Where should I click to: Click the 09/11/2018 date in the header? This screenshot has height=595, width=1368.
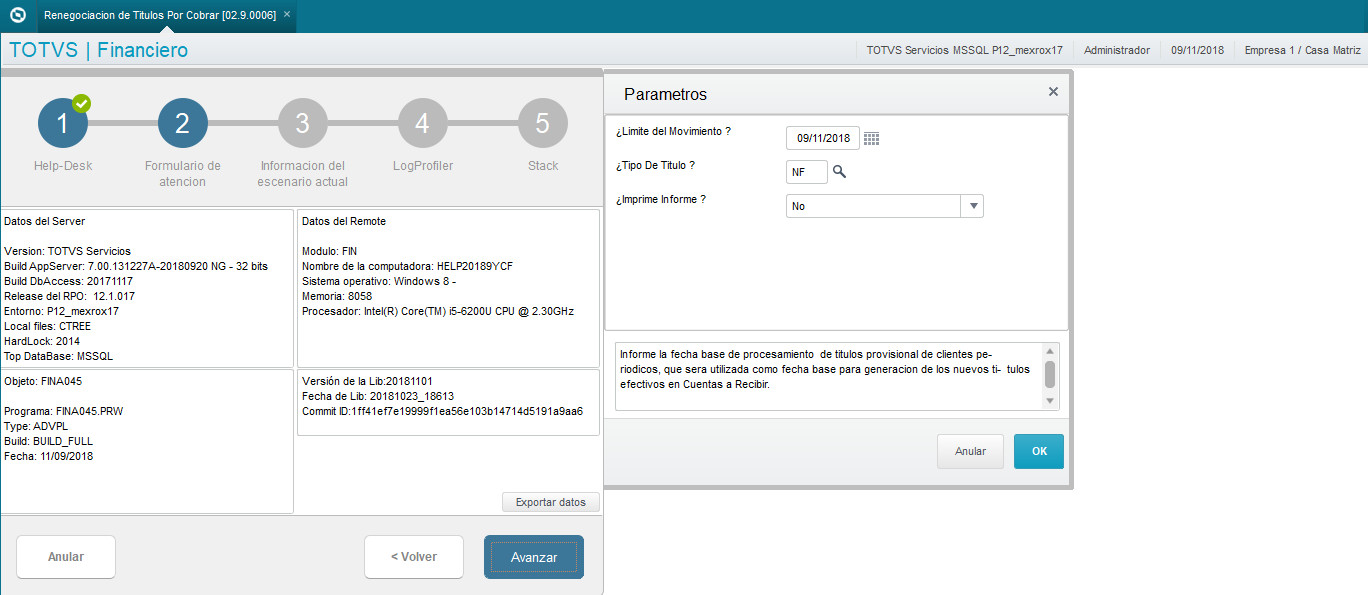1197,50
